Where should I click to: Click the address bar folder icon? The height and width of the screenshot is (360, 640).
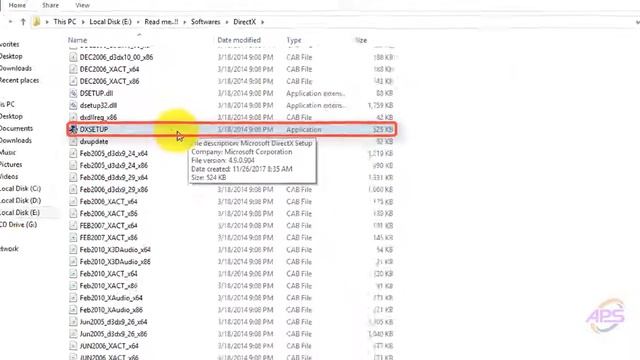coord(37,22)
